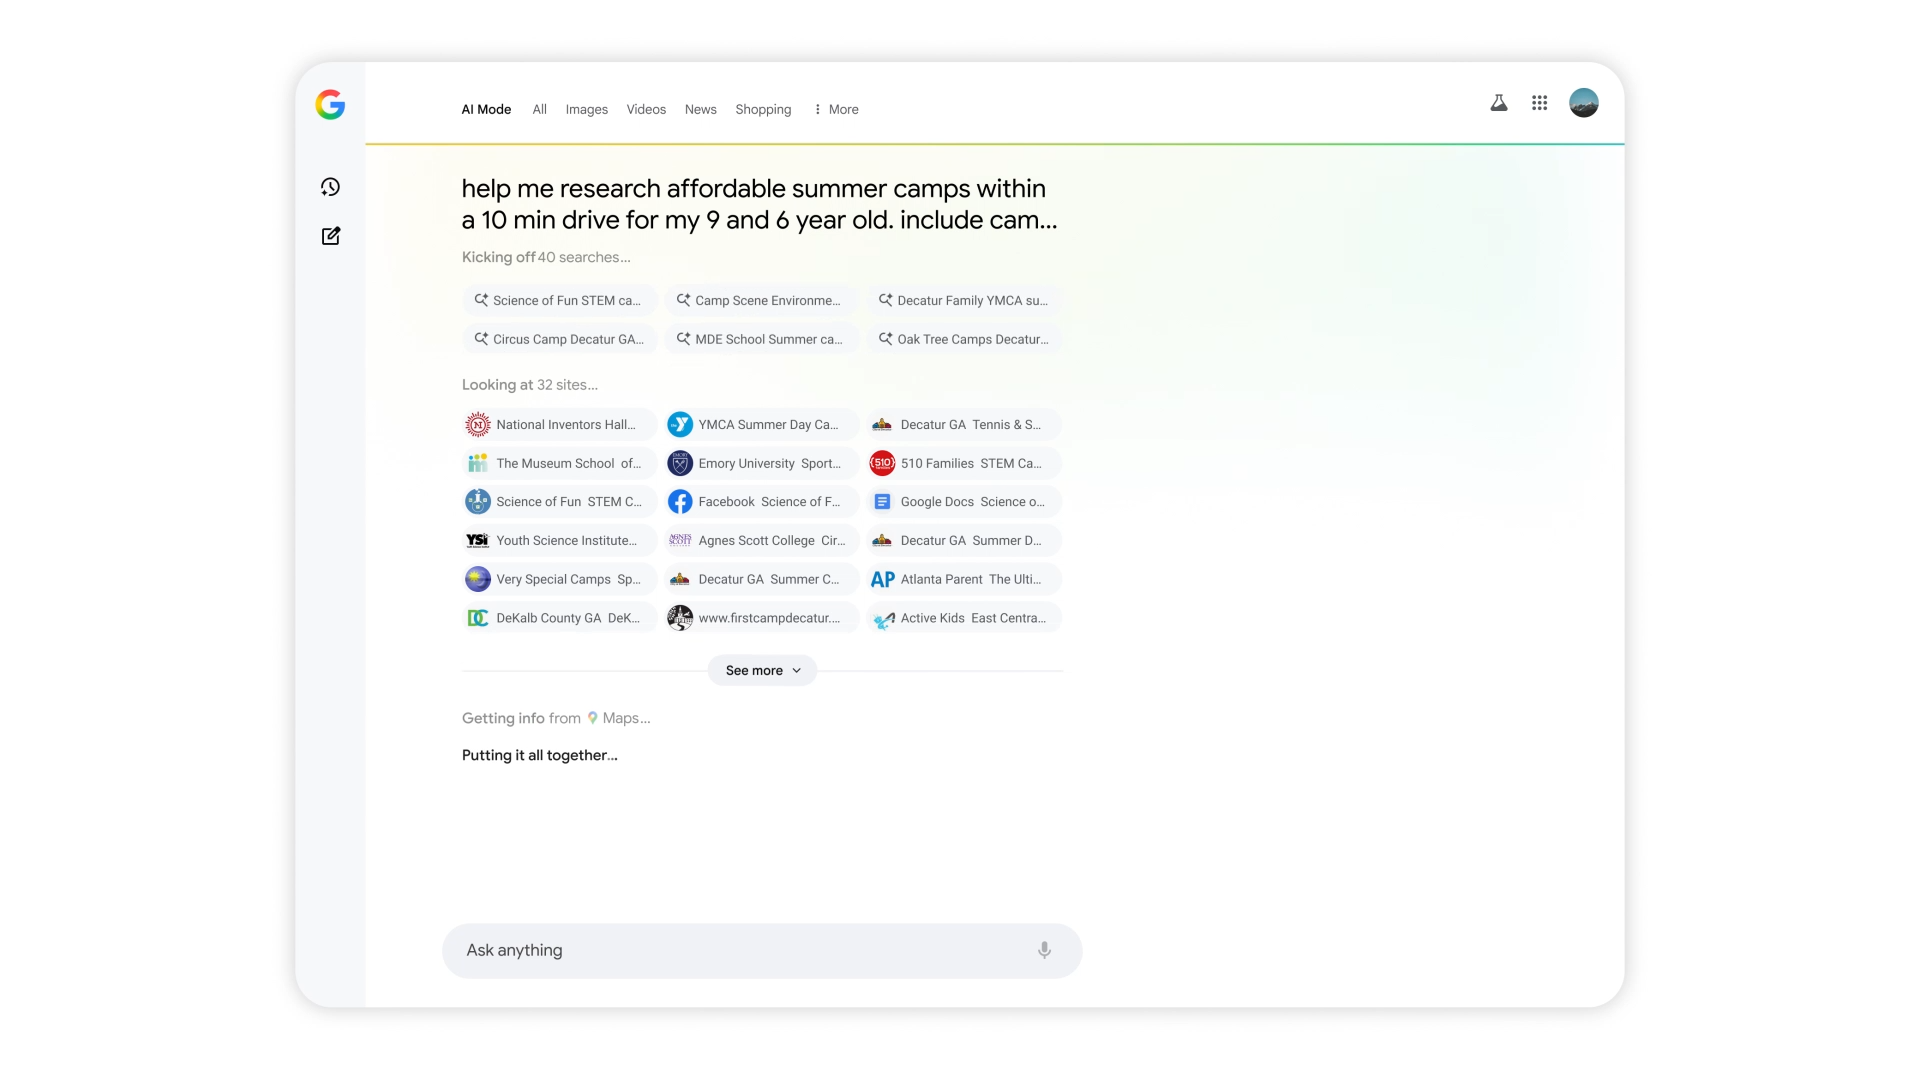
Task: Collapse the sites list via the chevron
Action: pyautogui.click(x=796, y=671)
